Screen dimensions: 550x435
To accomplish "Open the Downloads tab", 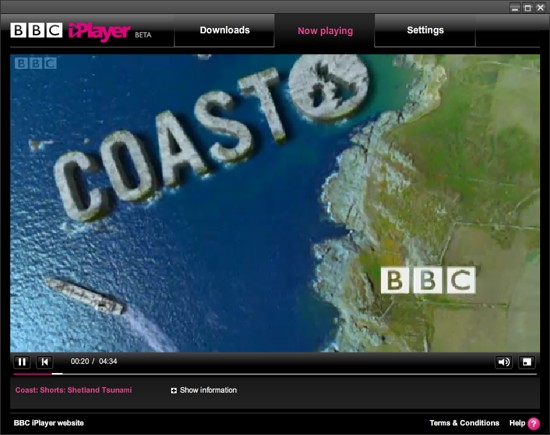I will click(224, 30).
